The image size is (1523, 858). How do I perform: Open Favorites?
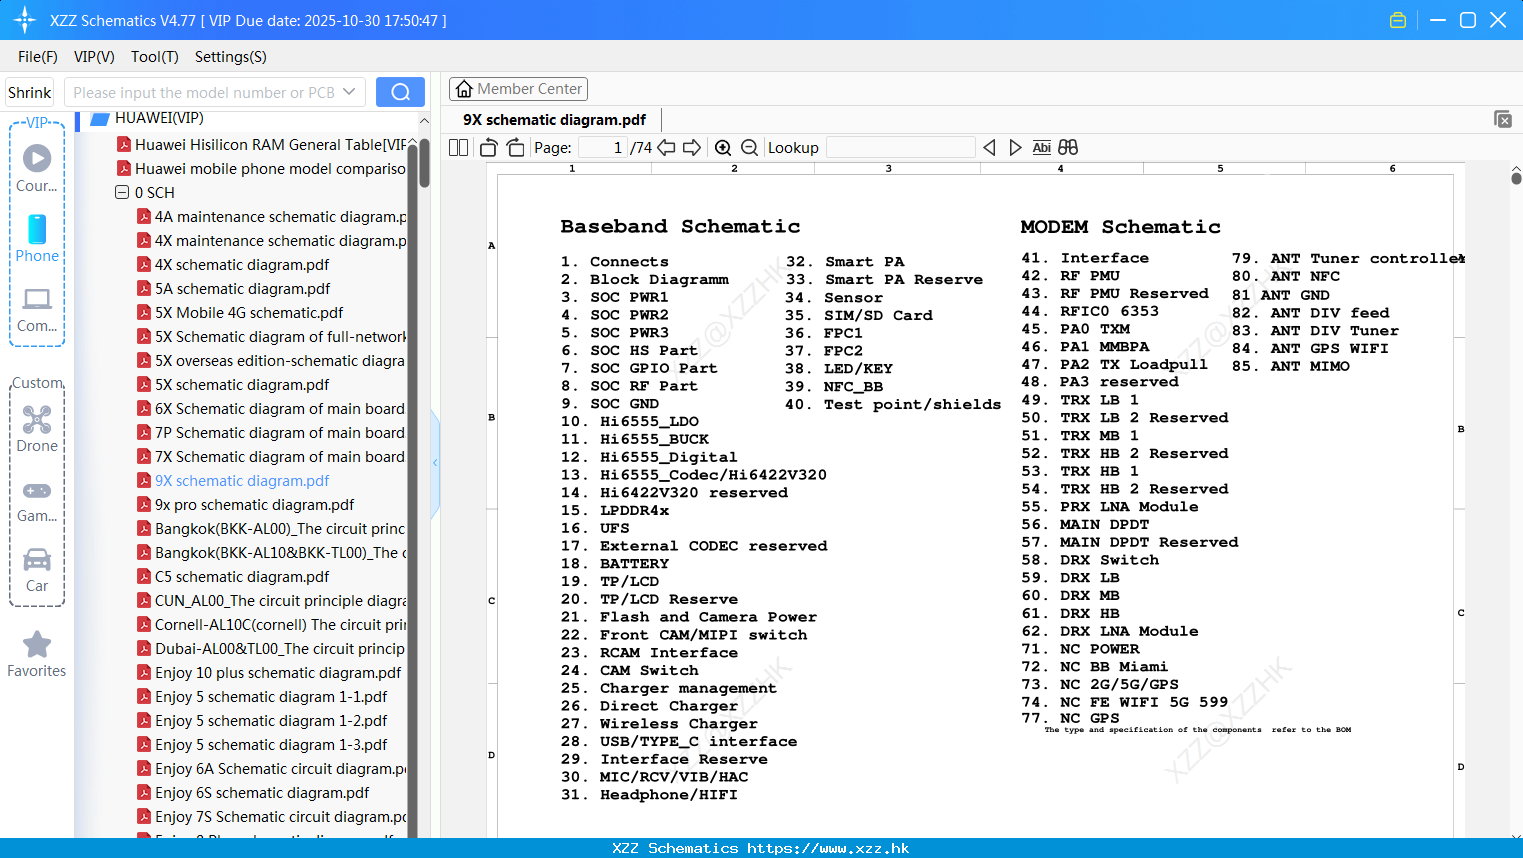37,654
